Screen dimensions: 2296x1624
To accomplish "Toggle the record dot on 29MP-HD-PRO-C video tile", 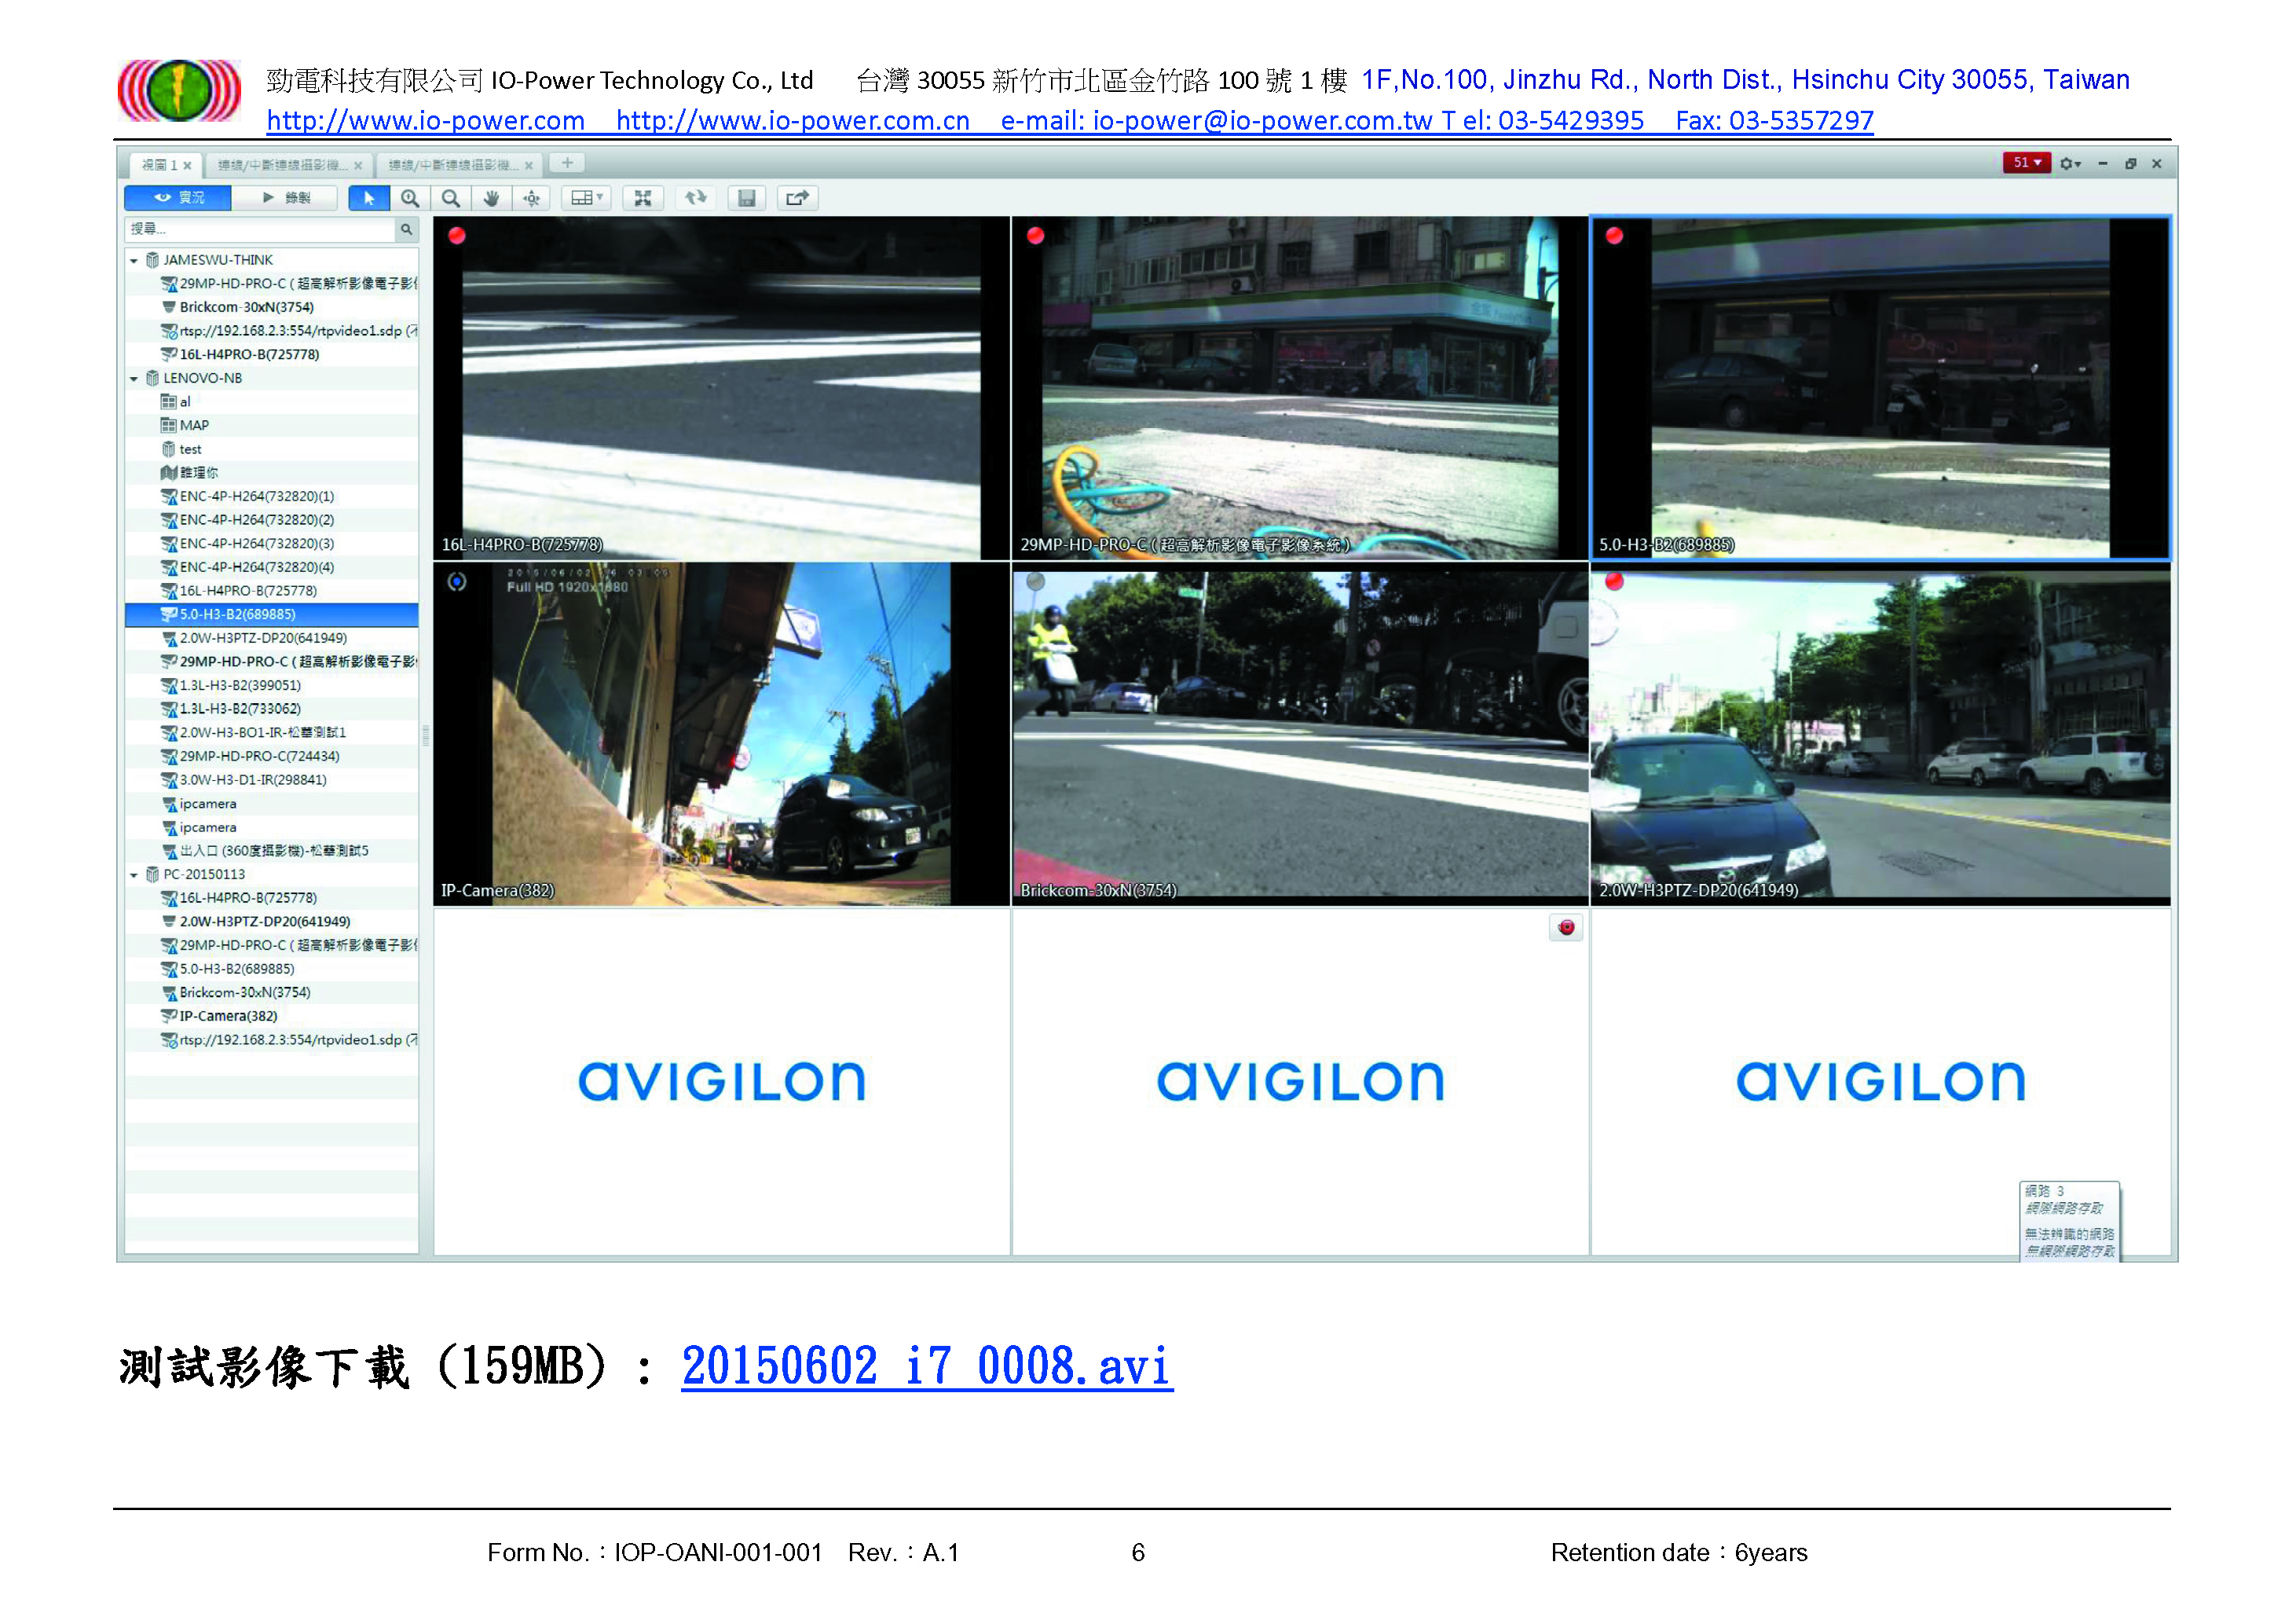I will coord(1036,236).
